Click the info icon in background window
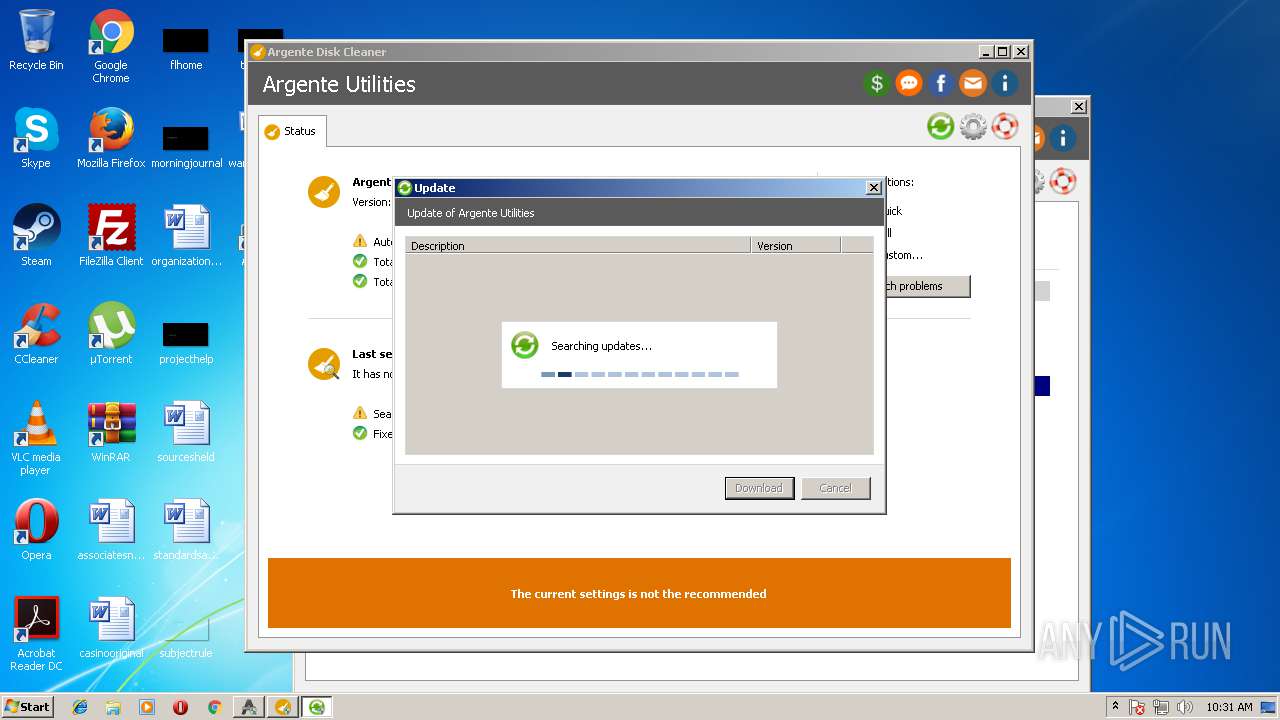Viewport: 1280px width, 720px height. coord(1062,137)
